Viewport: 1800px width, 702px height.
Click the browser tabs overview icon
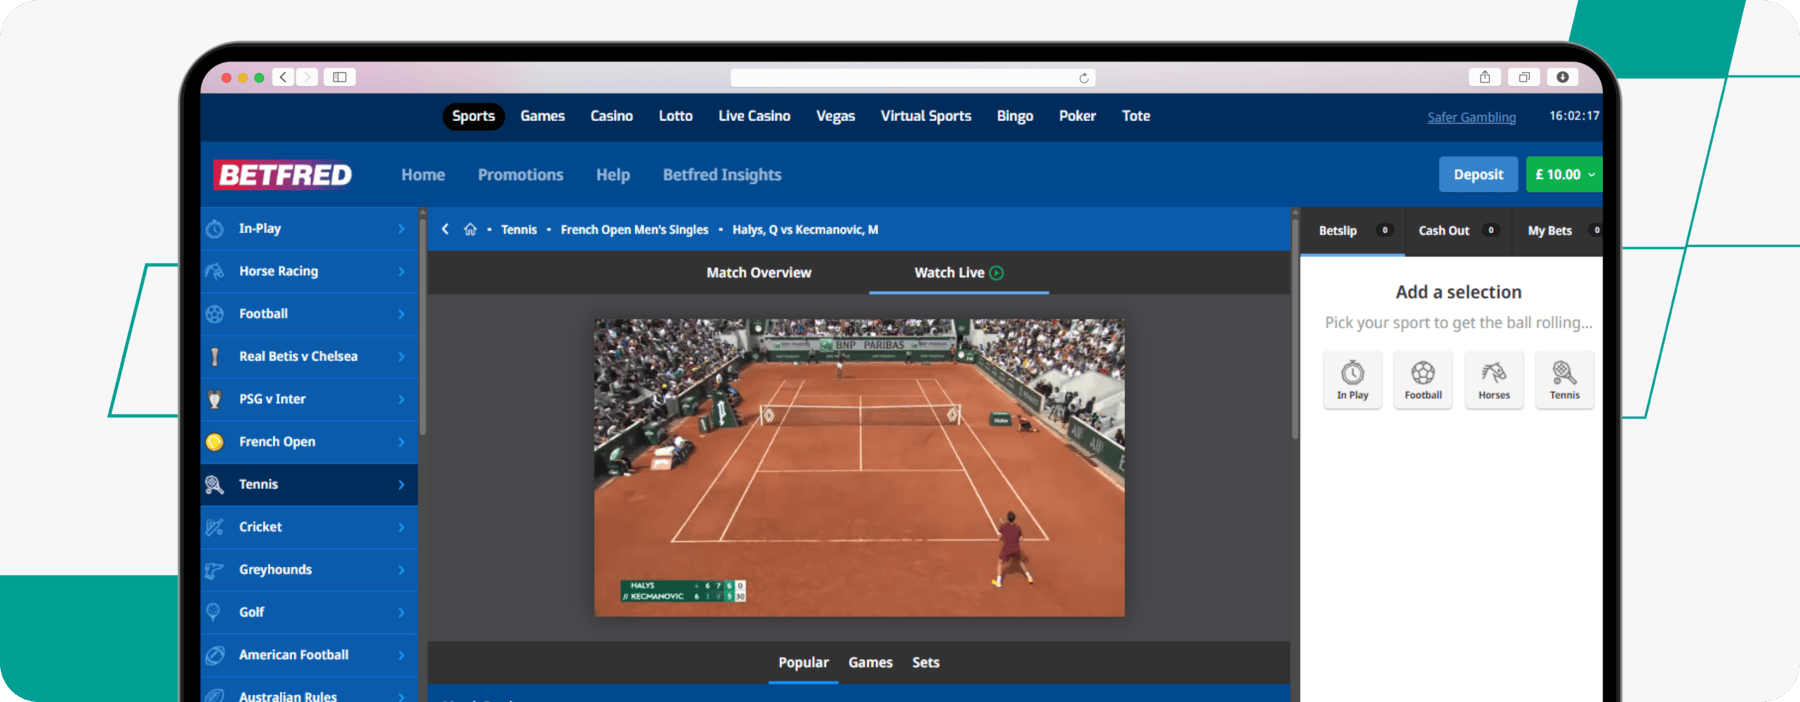[x=1524, y=77]
